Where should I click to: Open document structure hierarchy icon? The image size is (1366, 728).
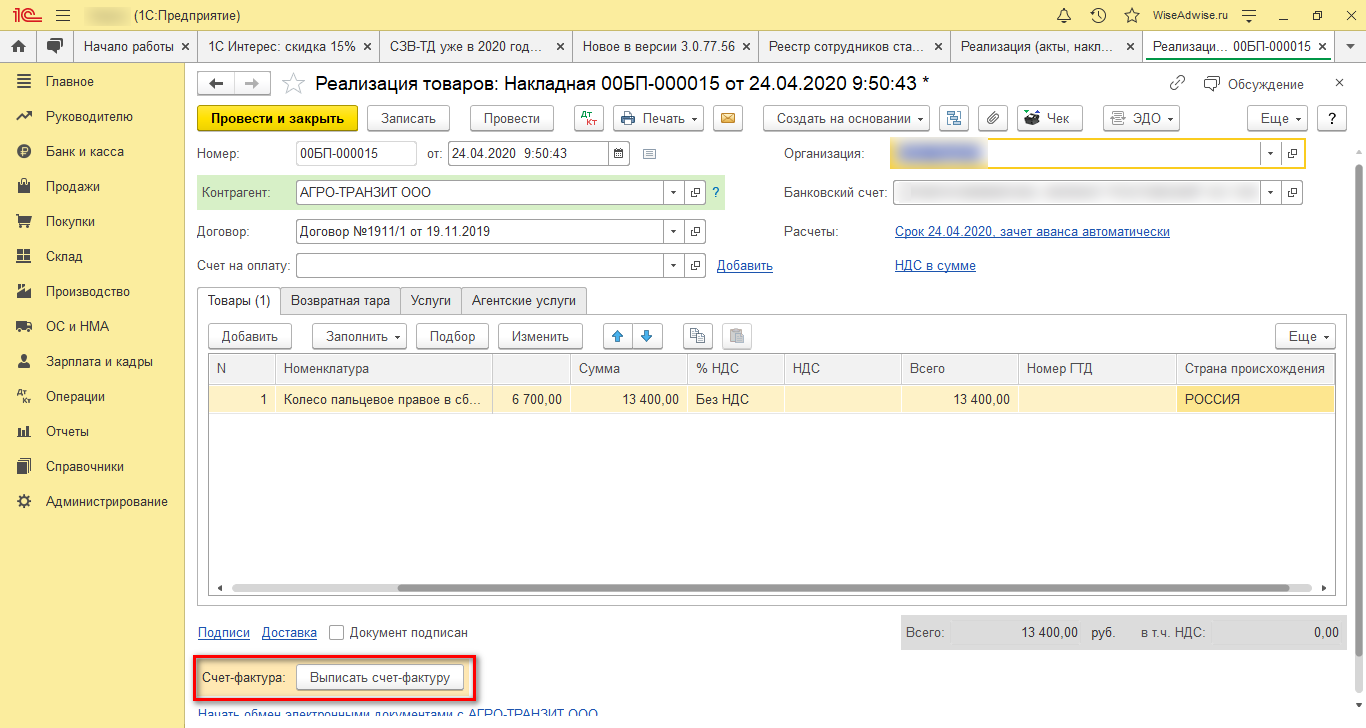955,118
